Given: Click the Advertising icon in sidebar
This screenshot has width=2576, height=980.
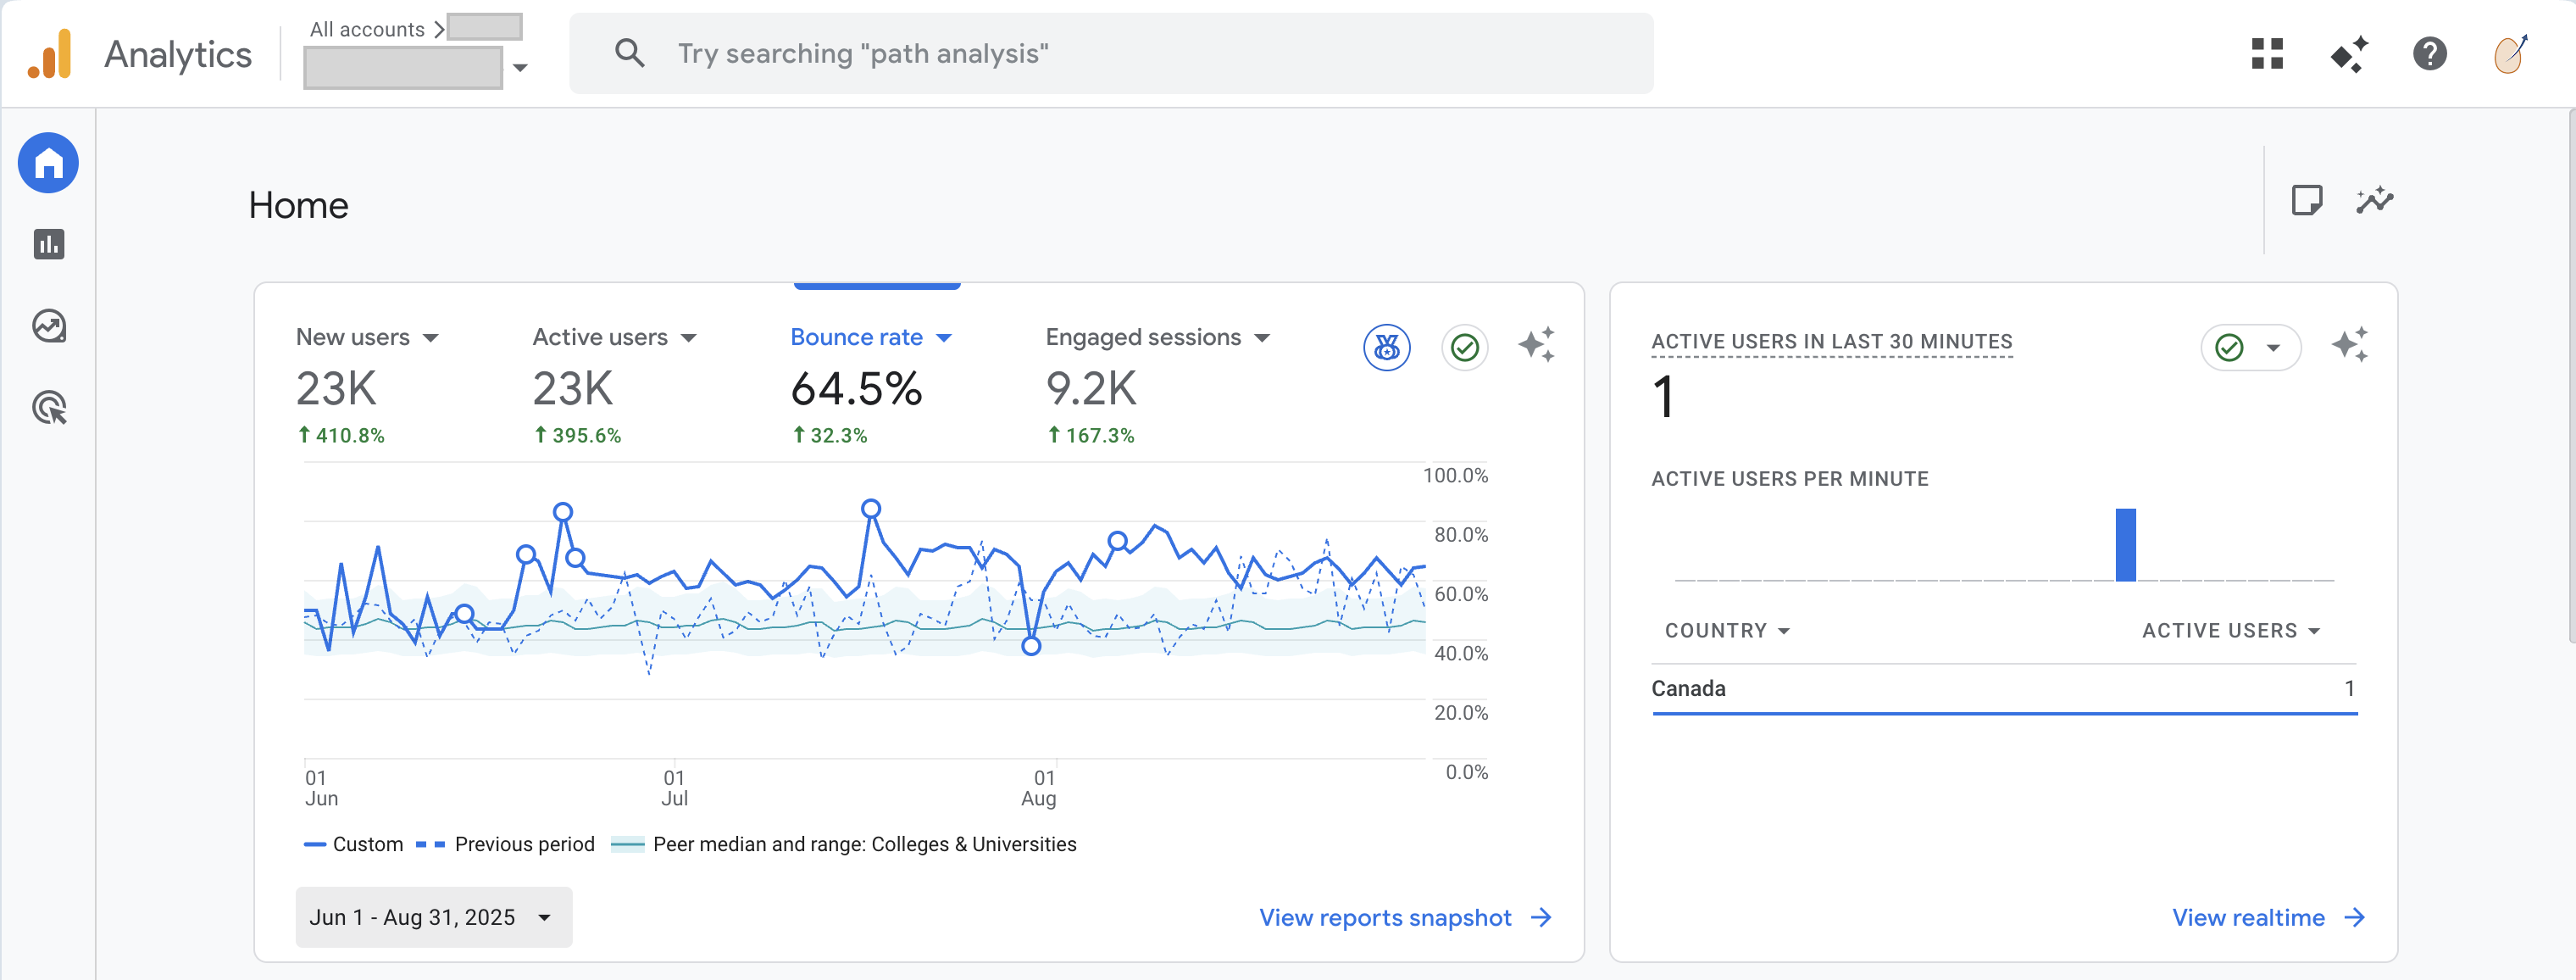Looking at the screenshot, I should (x=47, y=407).
